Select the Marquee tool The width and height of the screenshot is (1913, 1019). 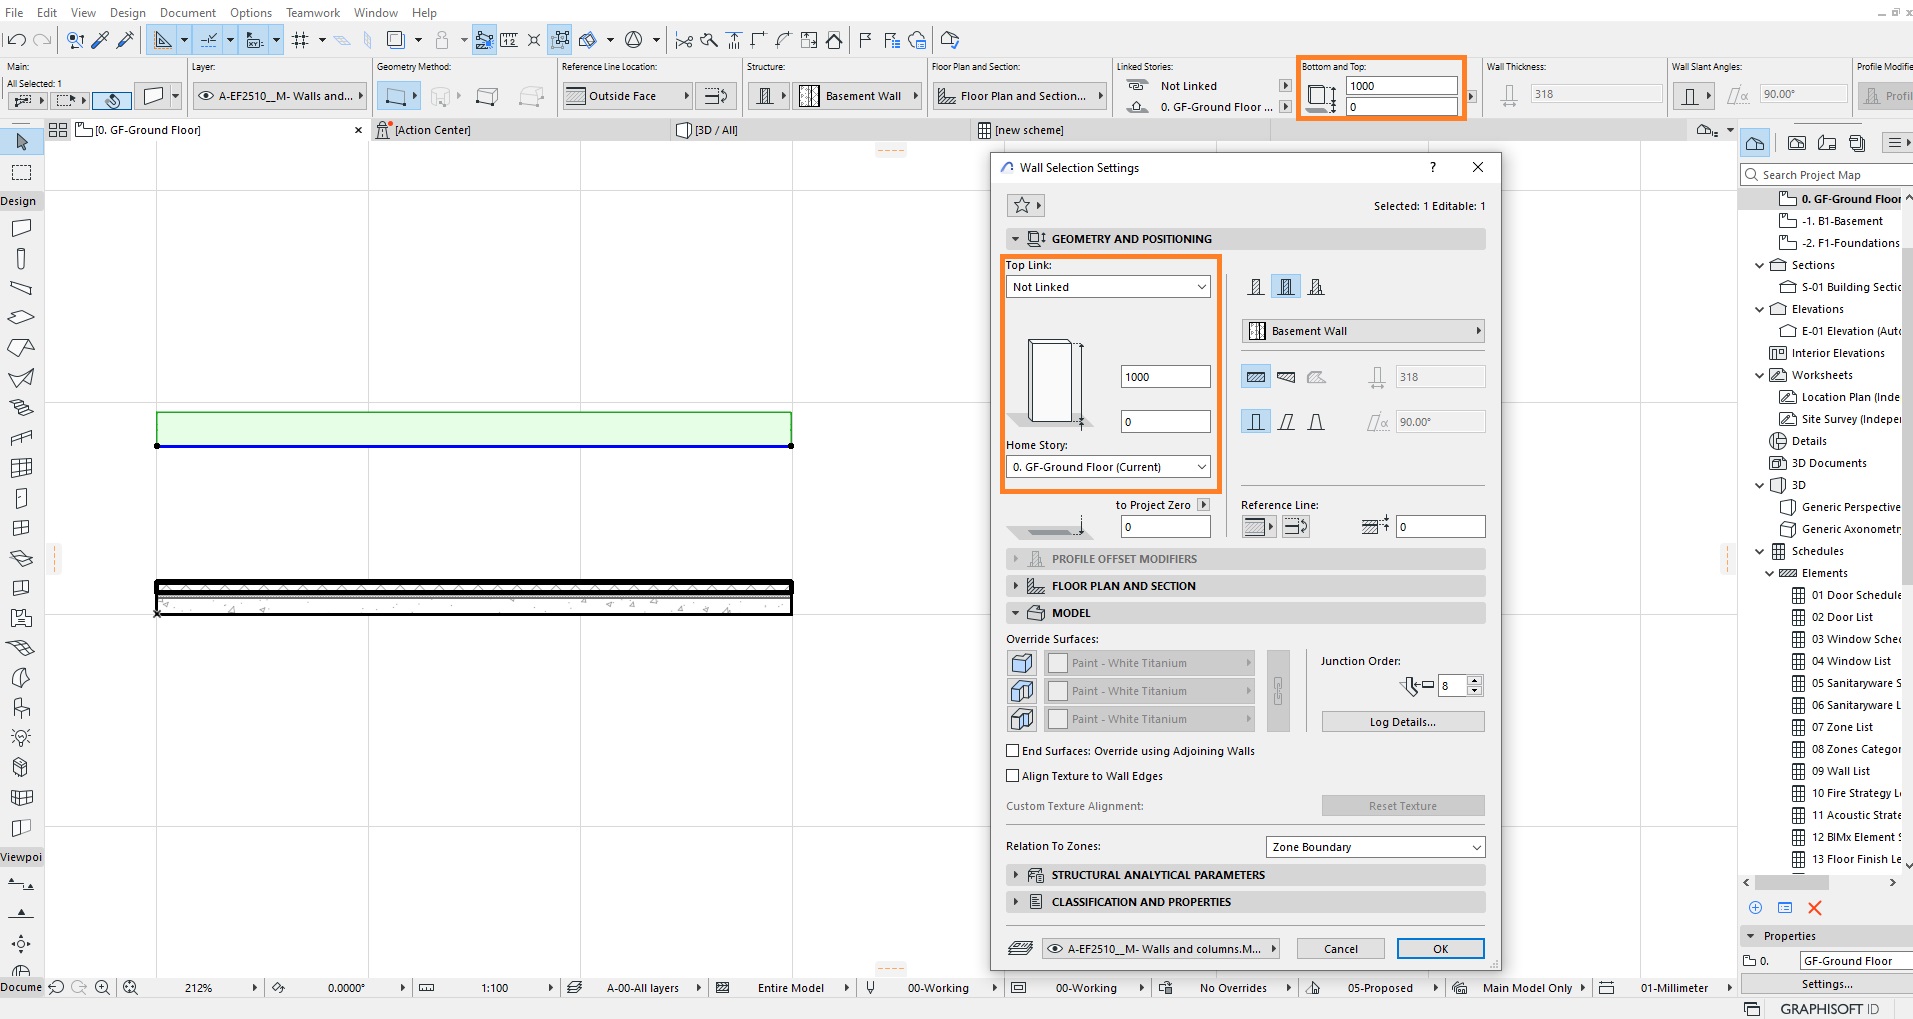pos(22,173)
